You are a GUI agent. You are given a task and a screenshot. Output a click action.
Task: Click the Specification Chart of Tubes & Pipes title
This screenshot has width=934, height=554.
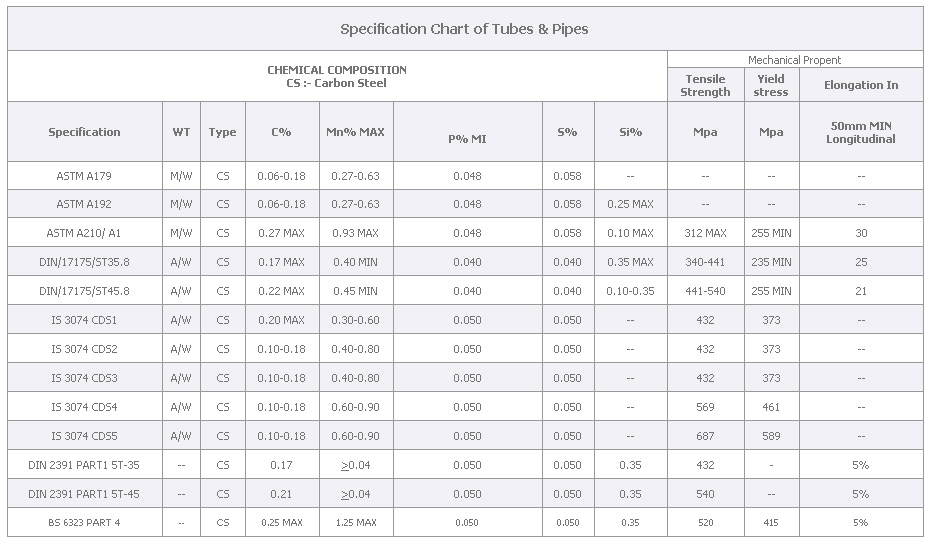click(464, 29)
